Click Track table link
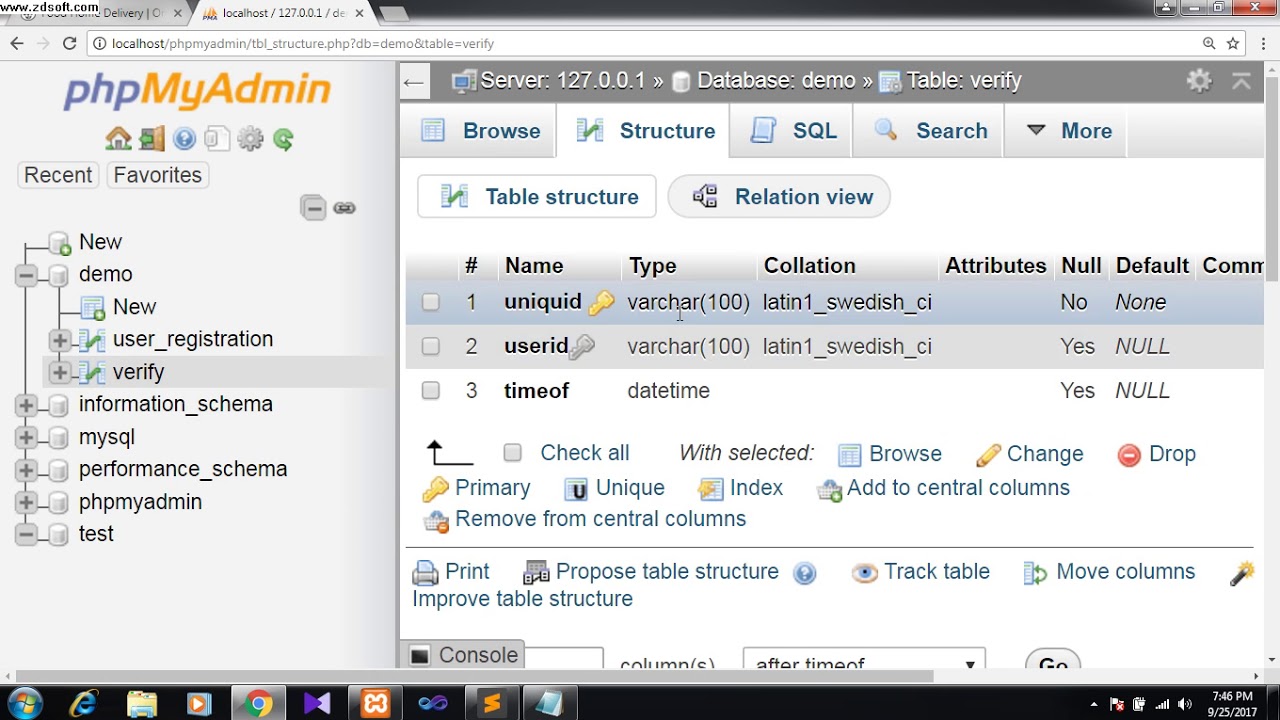Image resolution: width=1280 pixels, height=720 pixels. [921, 572]
